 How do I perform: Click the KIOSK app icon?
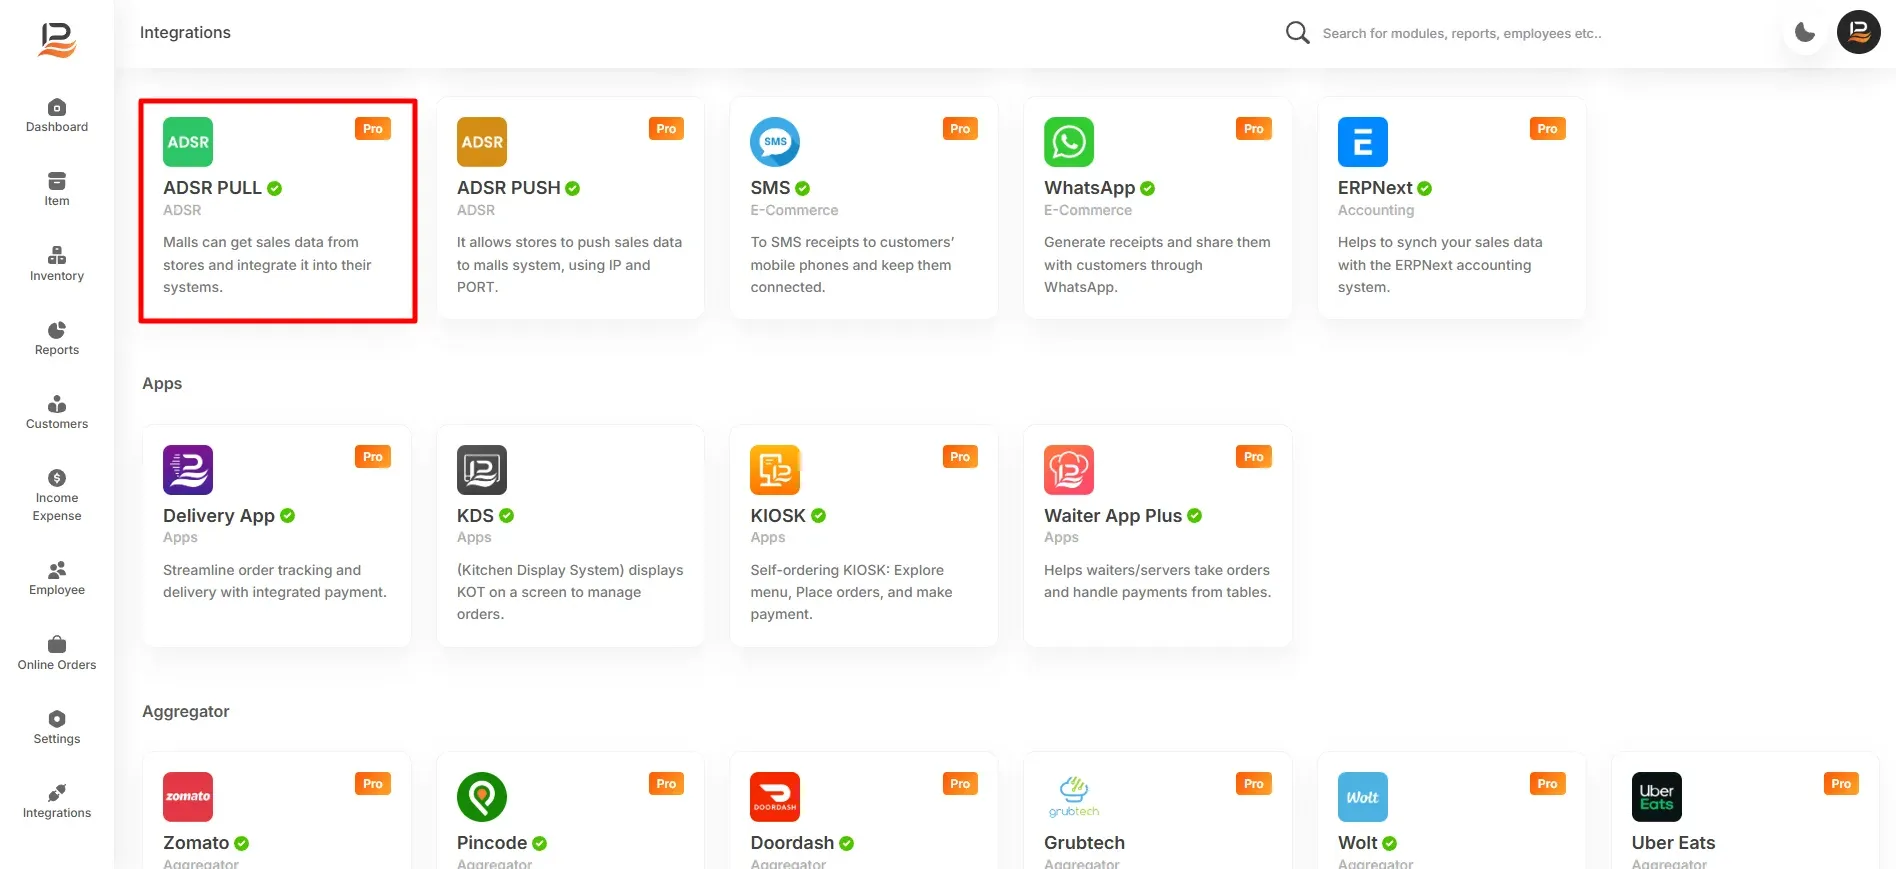pos(775,470)
